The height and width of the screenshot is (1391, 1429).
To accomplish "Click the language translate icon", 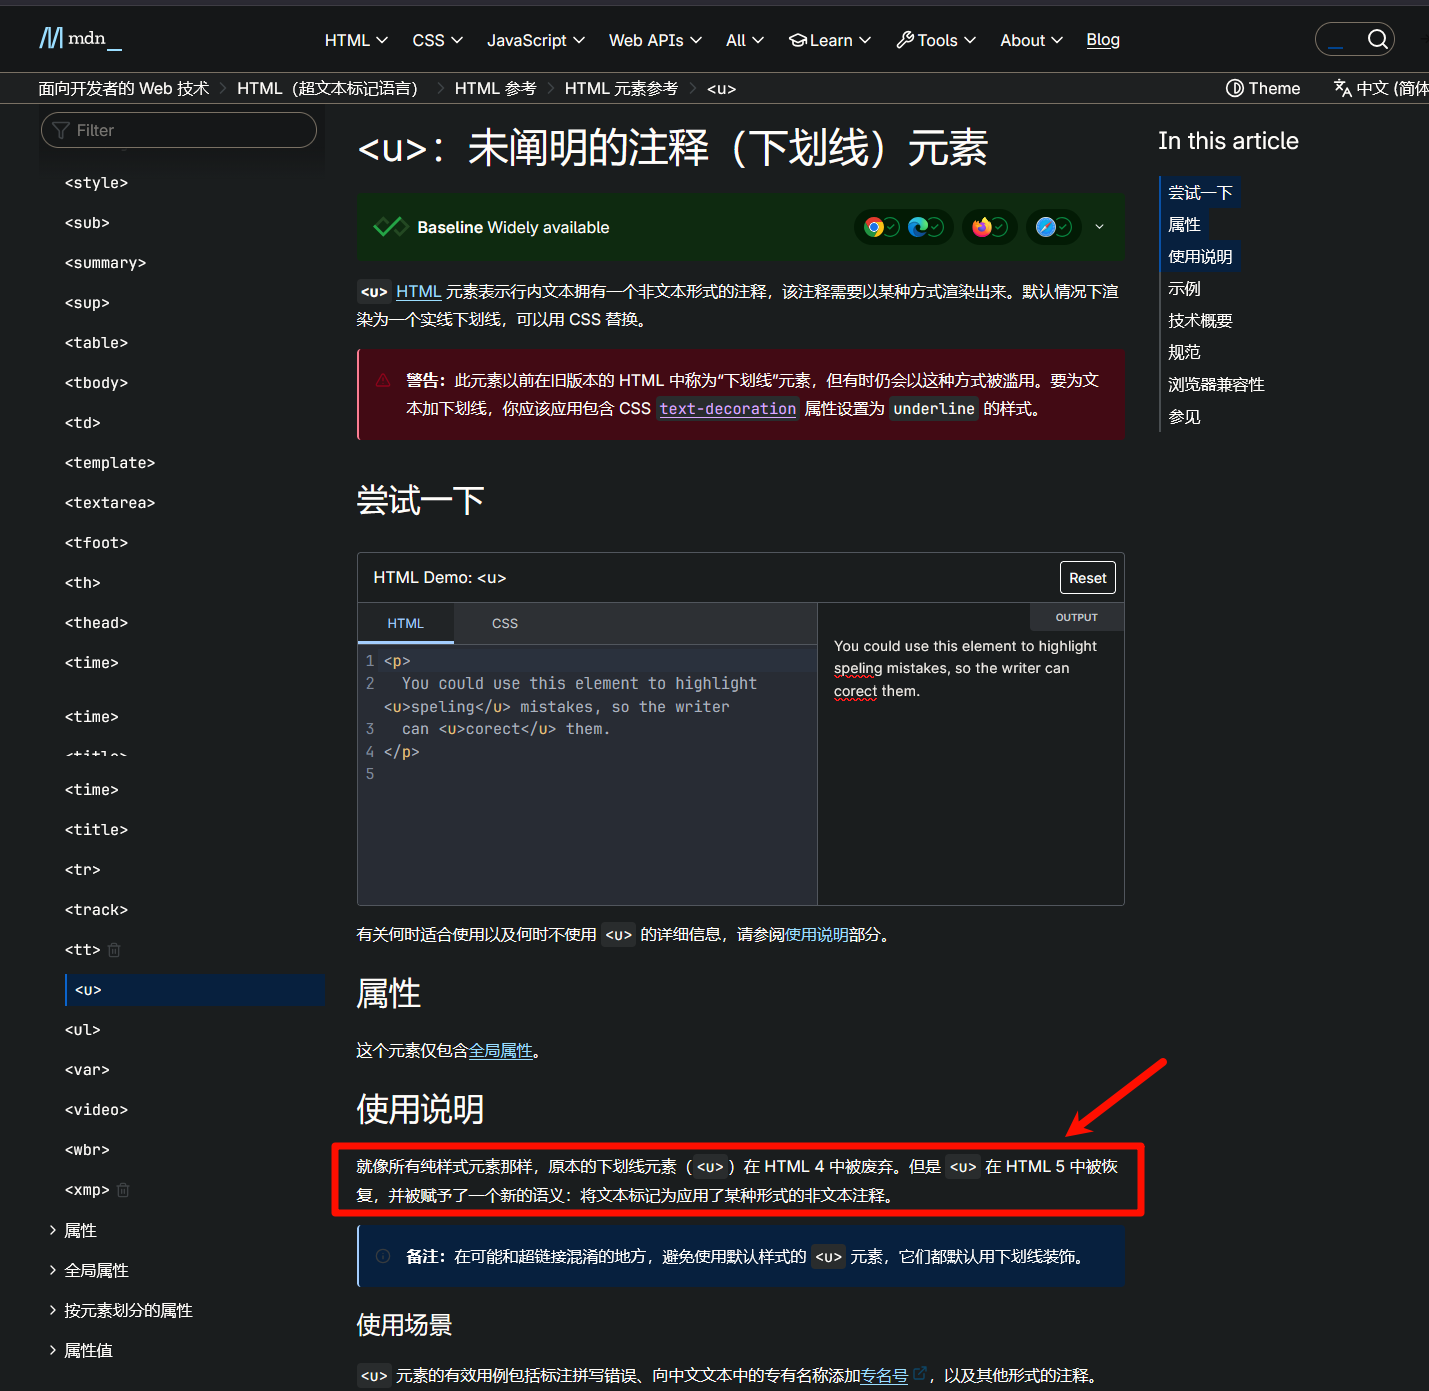I will coord(1342,88).
